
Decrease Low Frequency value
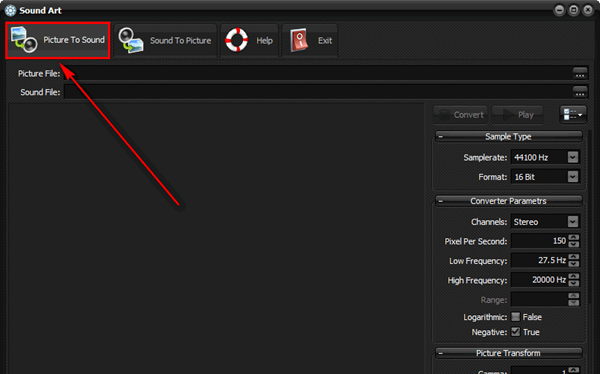click(x=574, y=264)
